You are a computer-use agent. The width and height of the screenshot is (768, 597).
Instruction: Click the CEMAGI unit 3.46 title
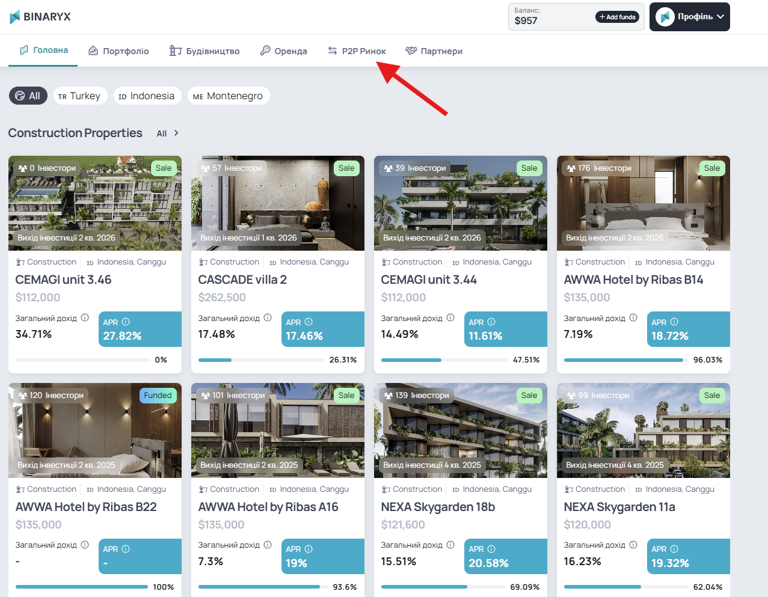click(x=63, y=280)
